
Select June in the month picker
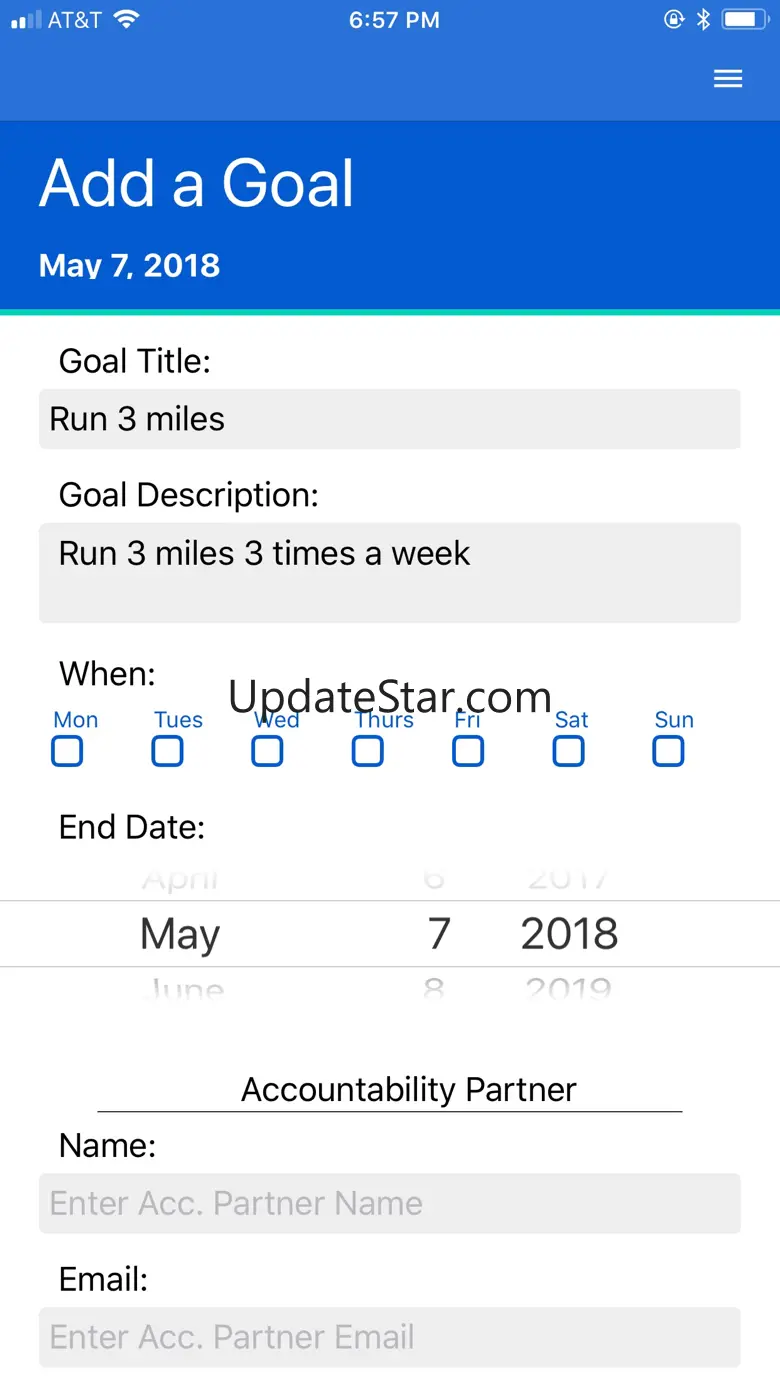coord(182,990)
